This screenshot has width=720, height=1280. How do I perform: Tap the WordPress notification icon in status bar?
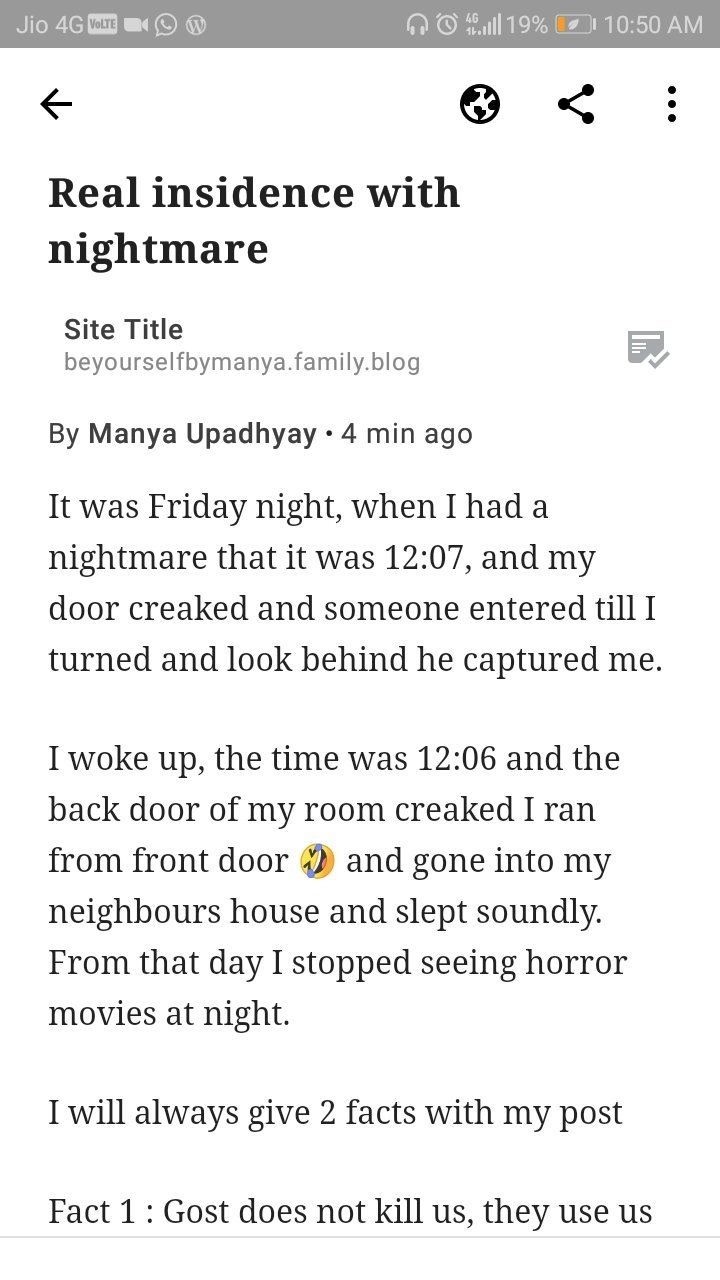click(x=197, y=25)
